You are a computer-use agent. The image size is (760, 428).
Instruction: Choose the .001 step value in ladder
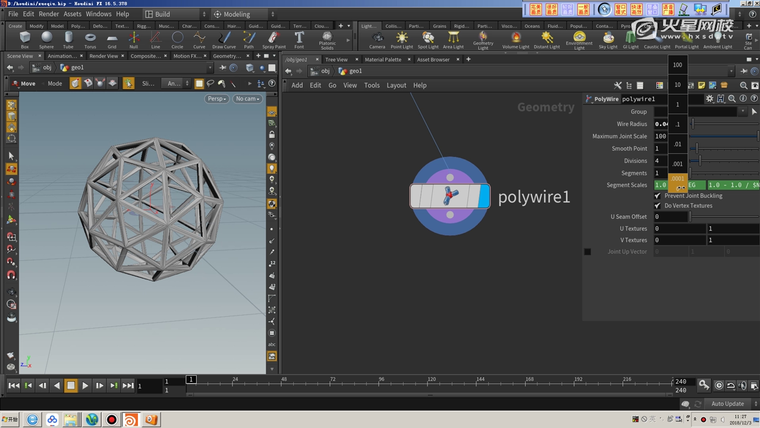click(x=677, y=163)
